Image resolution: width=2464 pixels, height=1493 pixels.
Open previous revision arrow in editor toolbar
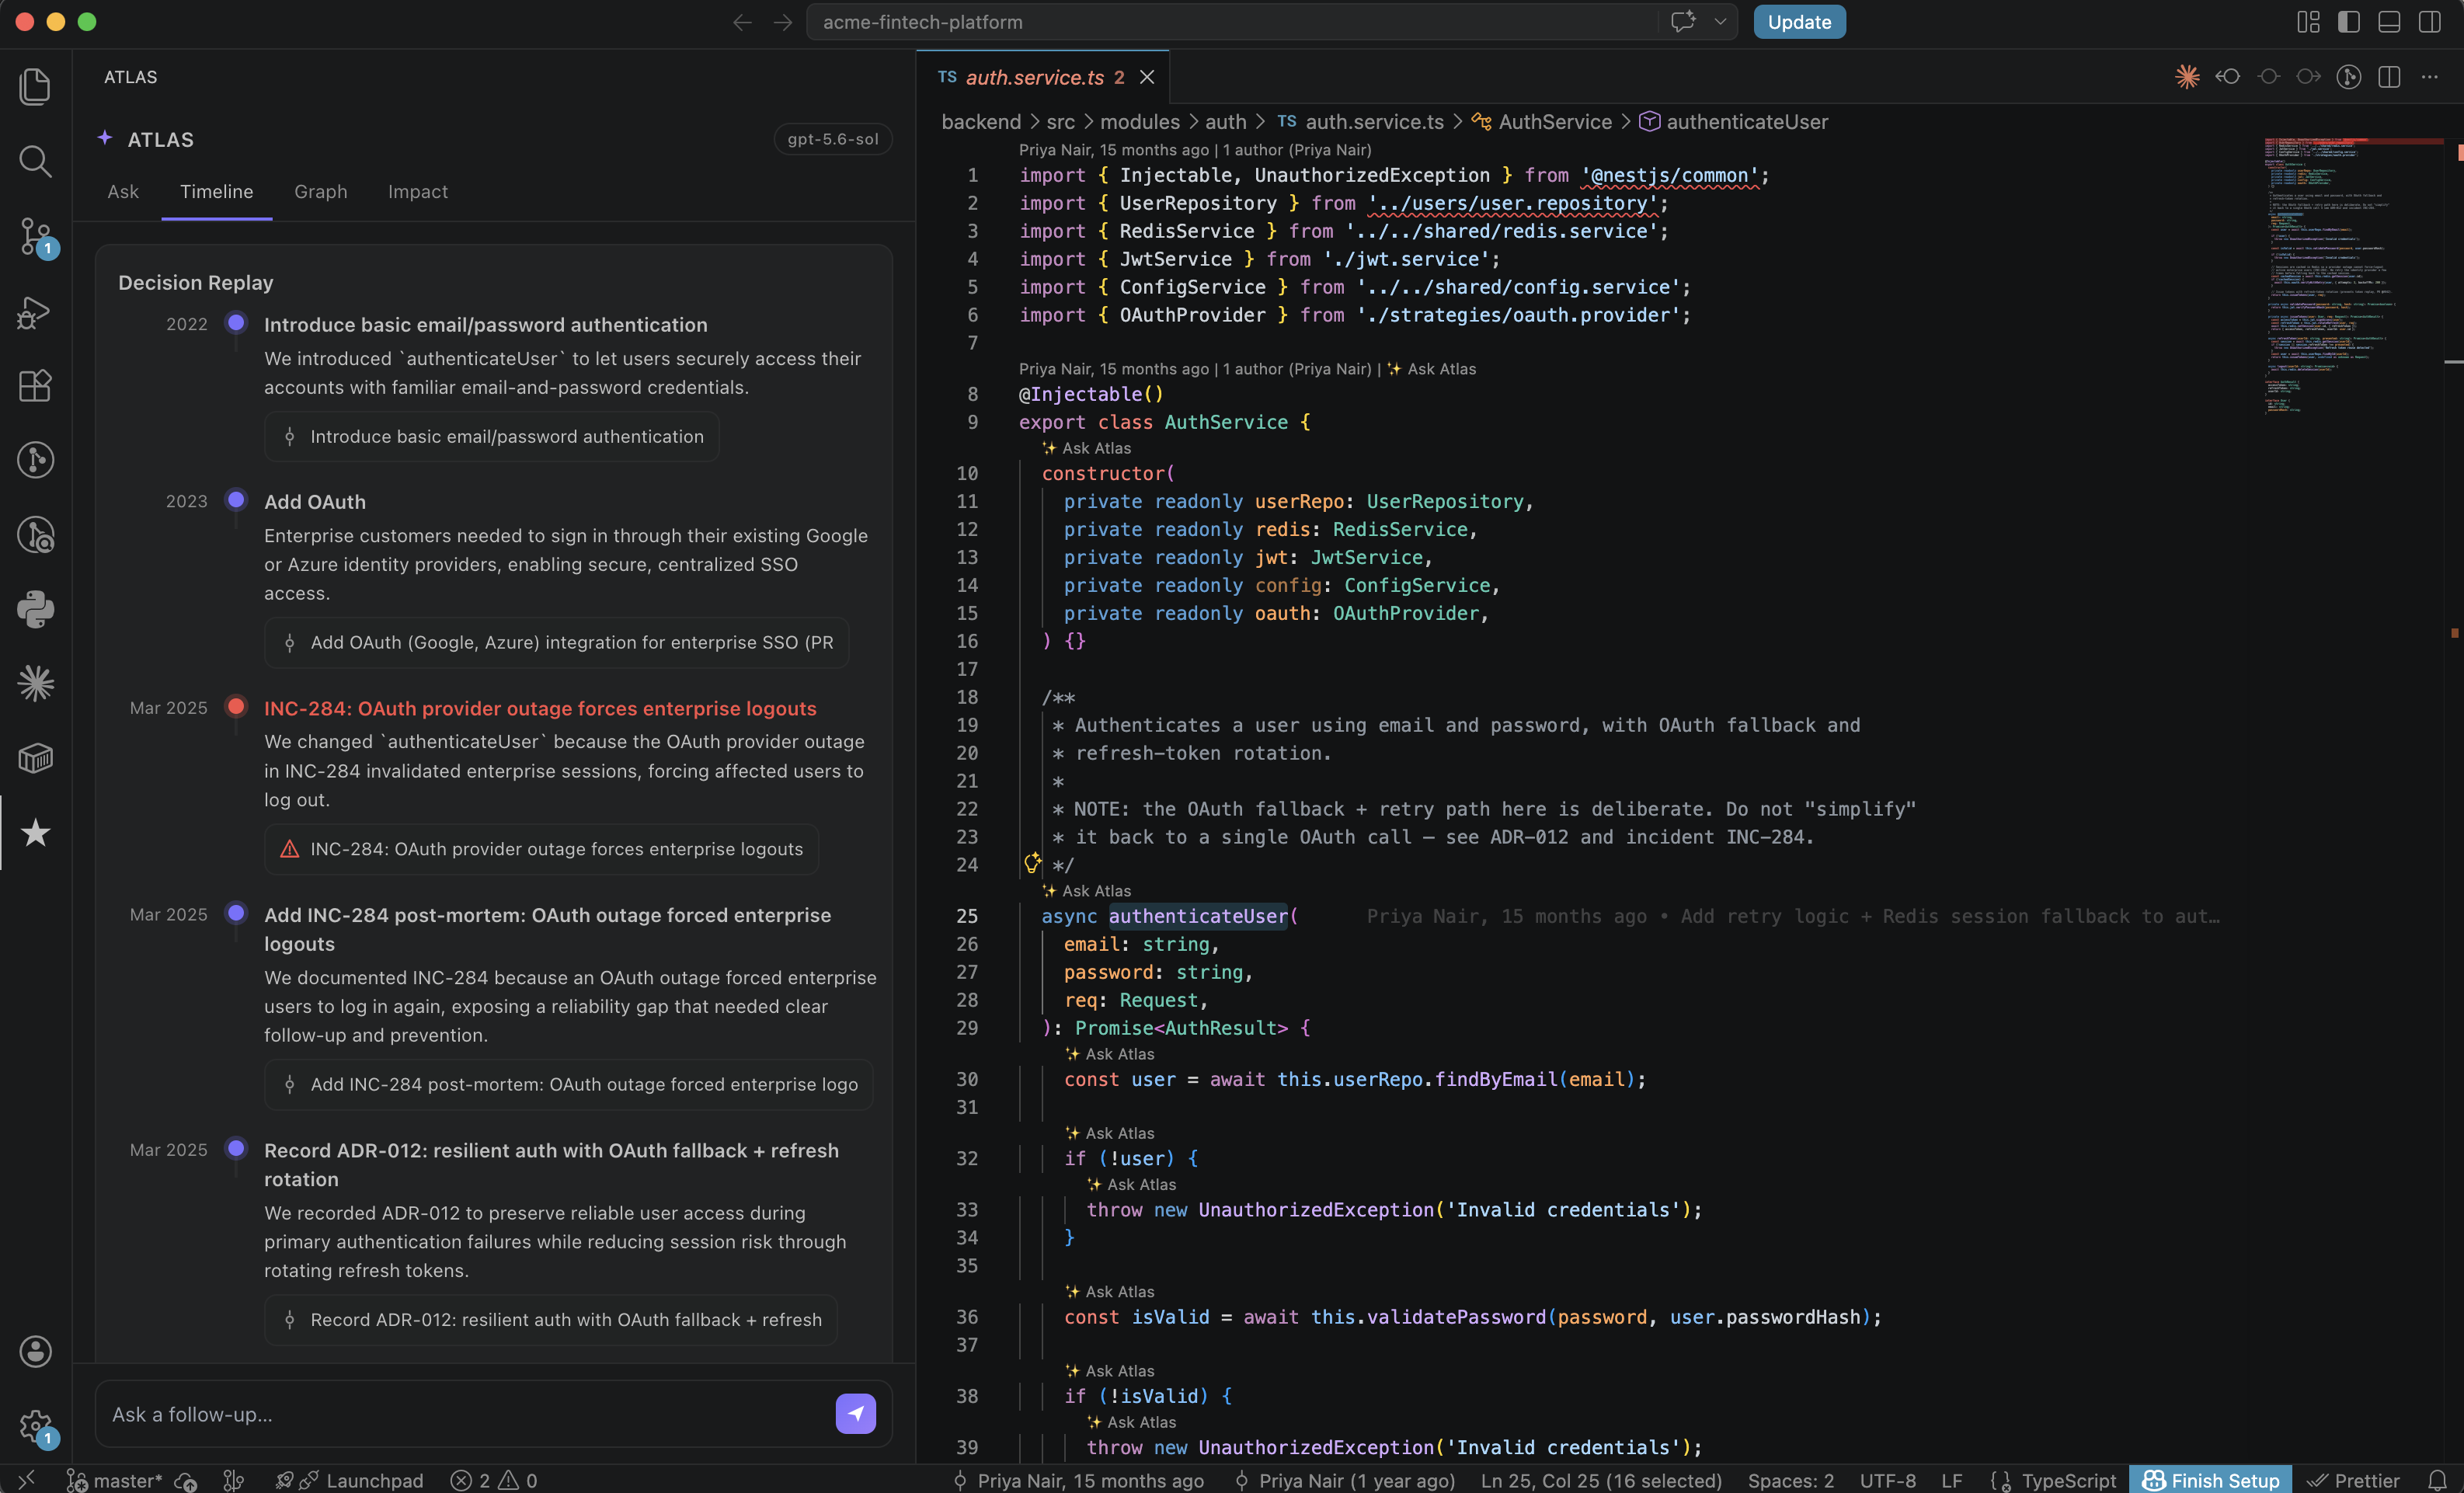(2228, 77)
